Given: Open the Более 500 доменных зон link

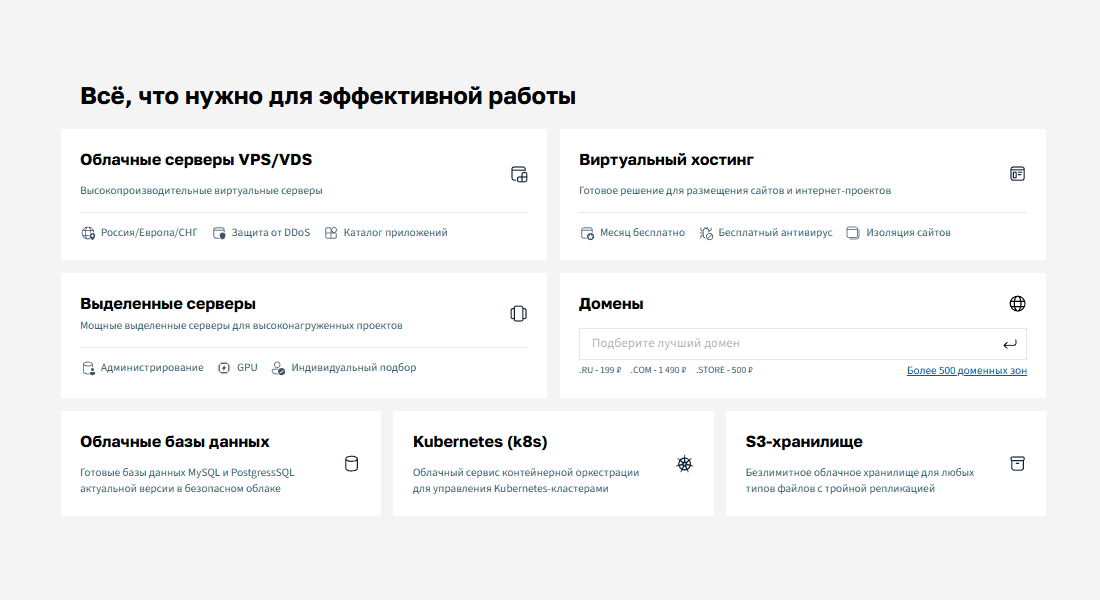Looking at the screenshot, I should point(967,371).
